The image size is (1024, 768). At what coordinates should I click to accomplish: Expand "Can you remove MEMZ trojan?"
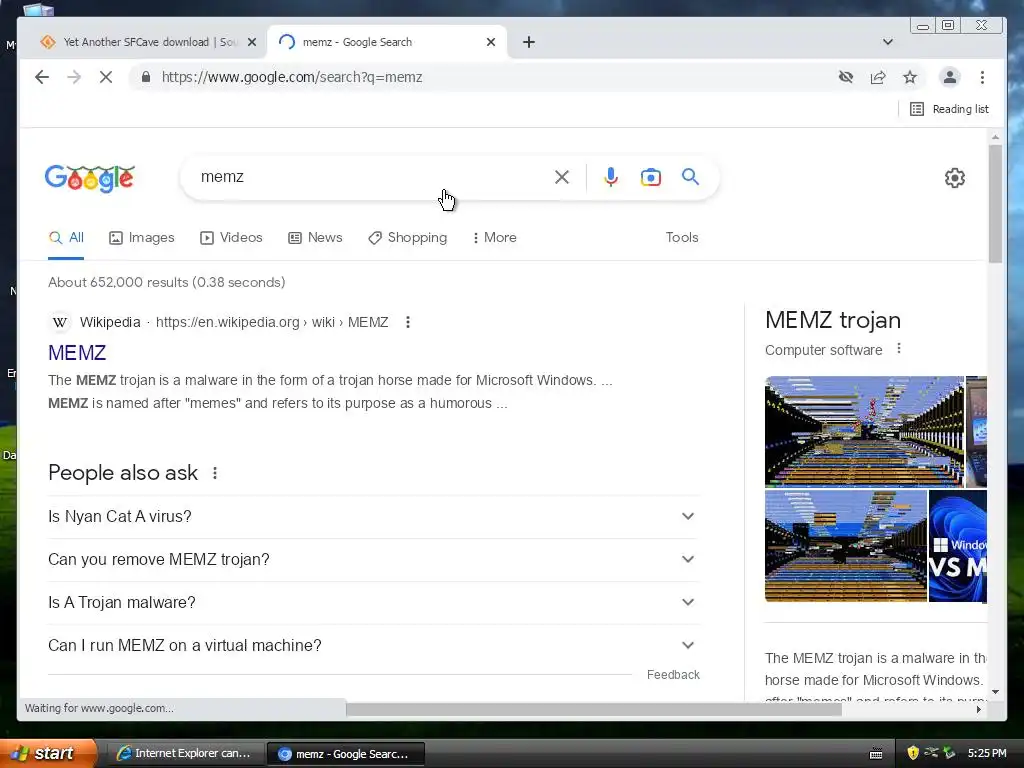click(374, 560)
